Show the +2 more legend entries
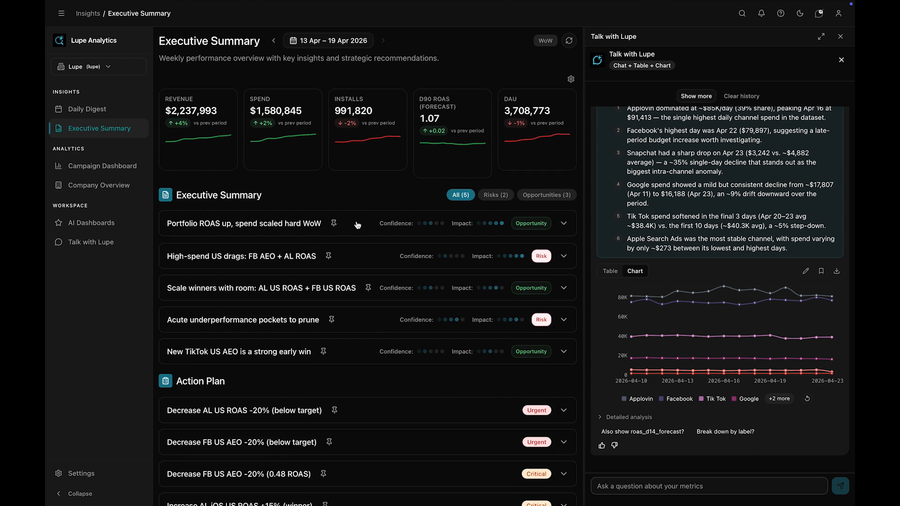This screenshot has width=900, height=506. tap(779, 399)
